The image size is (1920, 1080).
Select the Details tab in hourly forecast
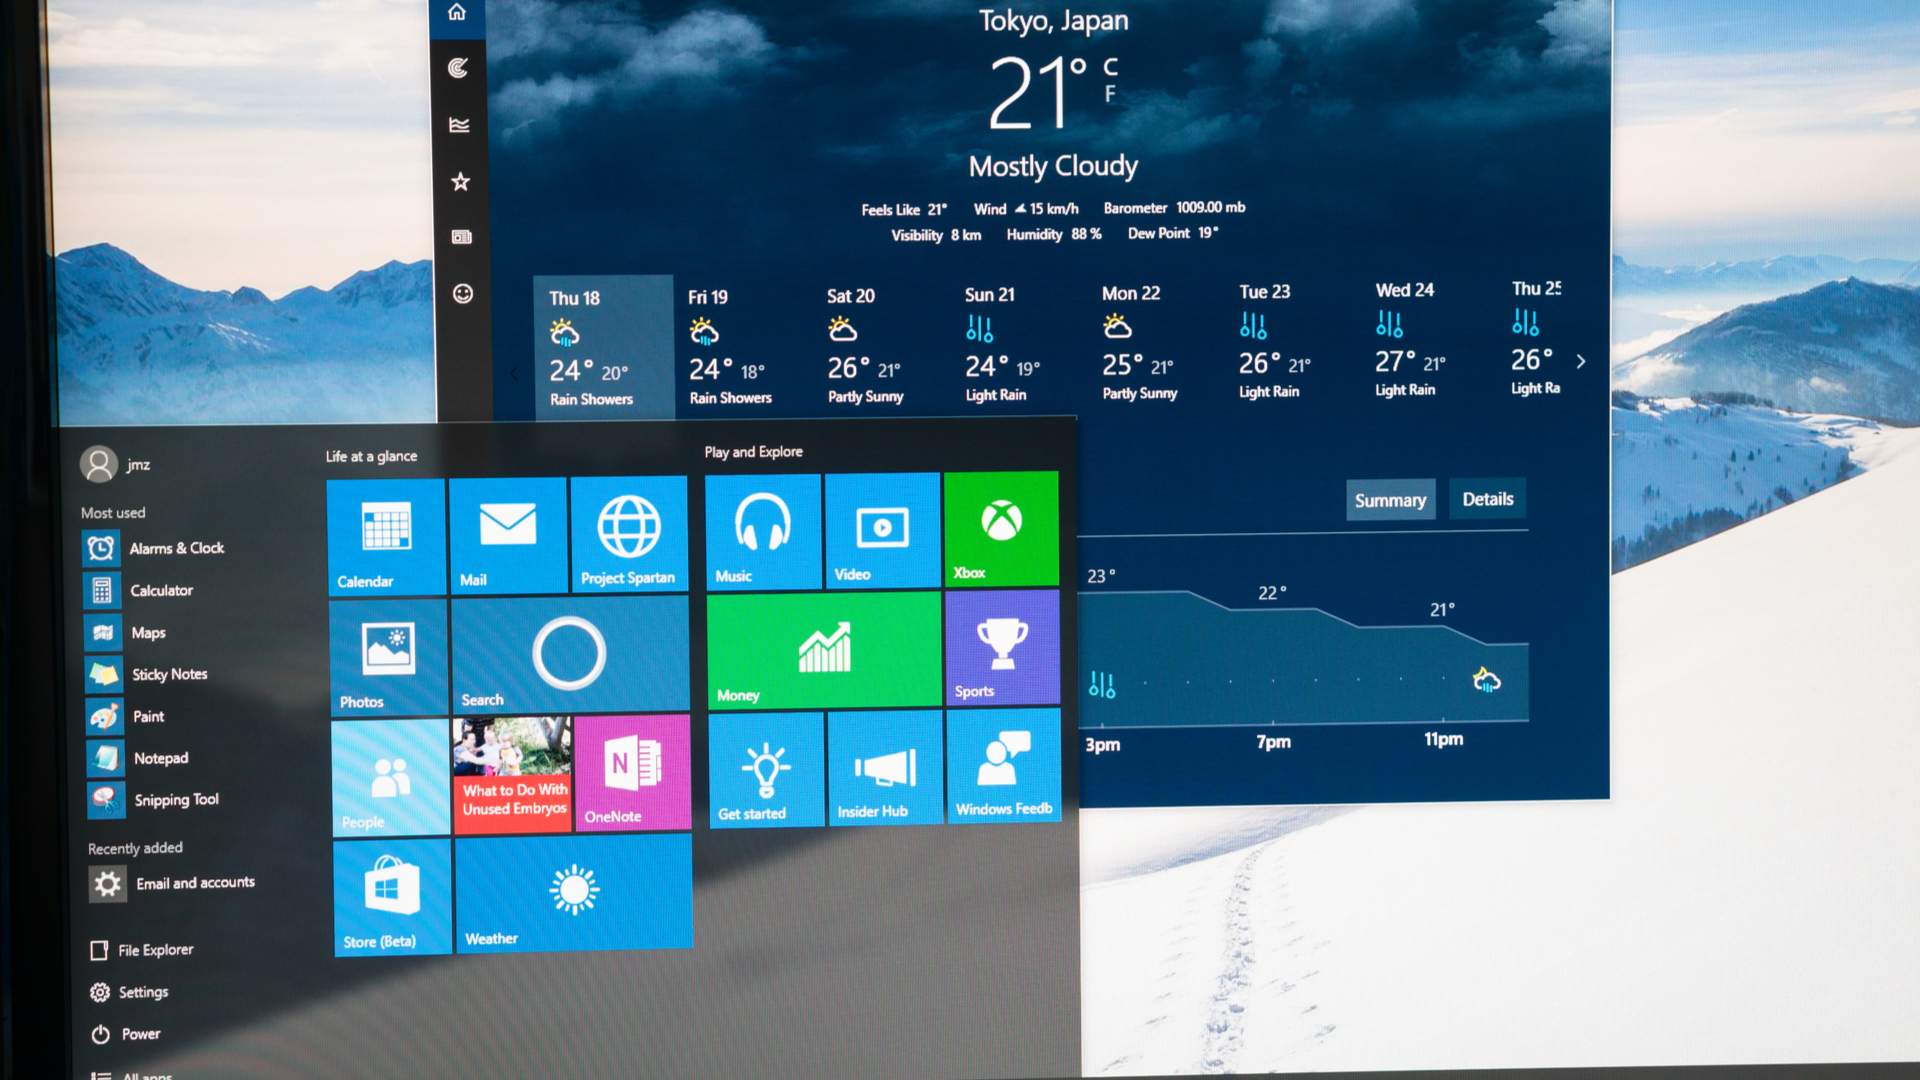pyautogui.click(x=1488, y=499)
